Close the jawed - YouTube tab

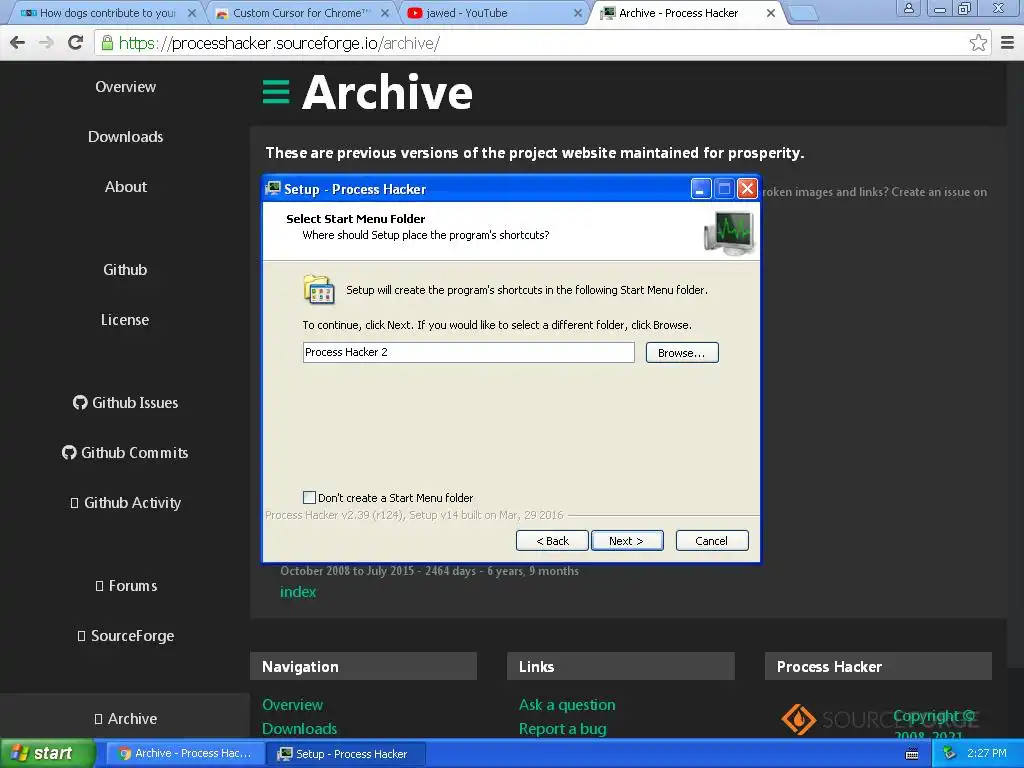click(577, 13)
